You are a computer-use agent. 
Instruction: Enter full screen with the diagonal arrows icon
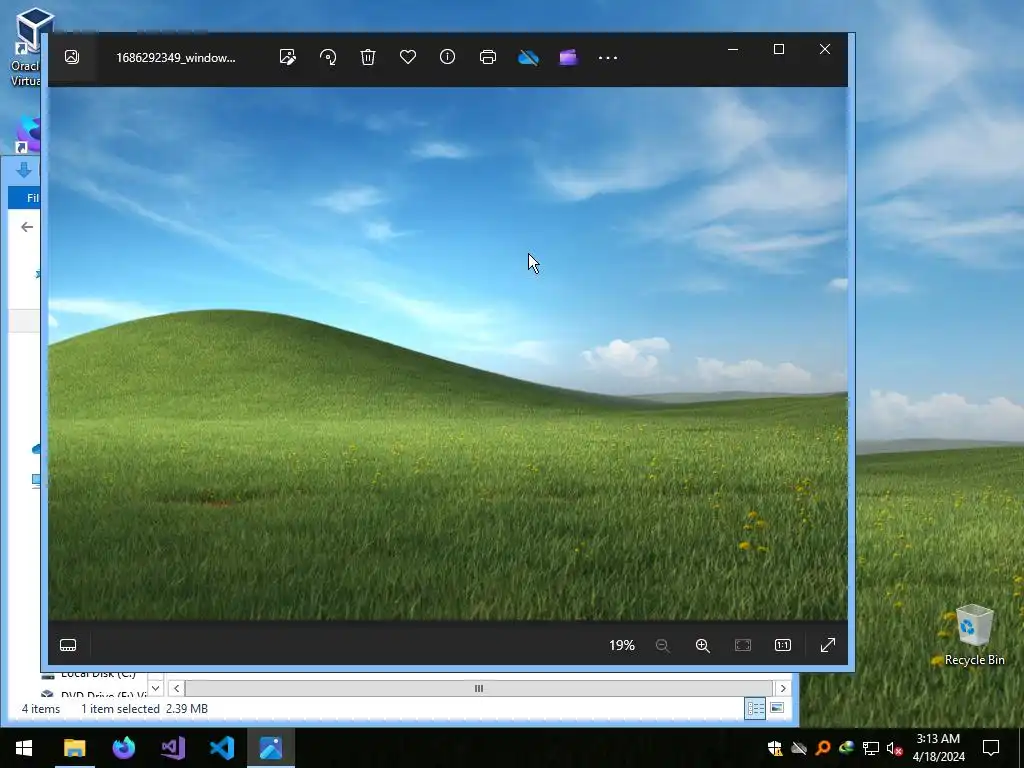tap(827, 645)
